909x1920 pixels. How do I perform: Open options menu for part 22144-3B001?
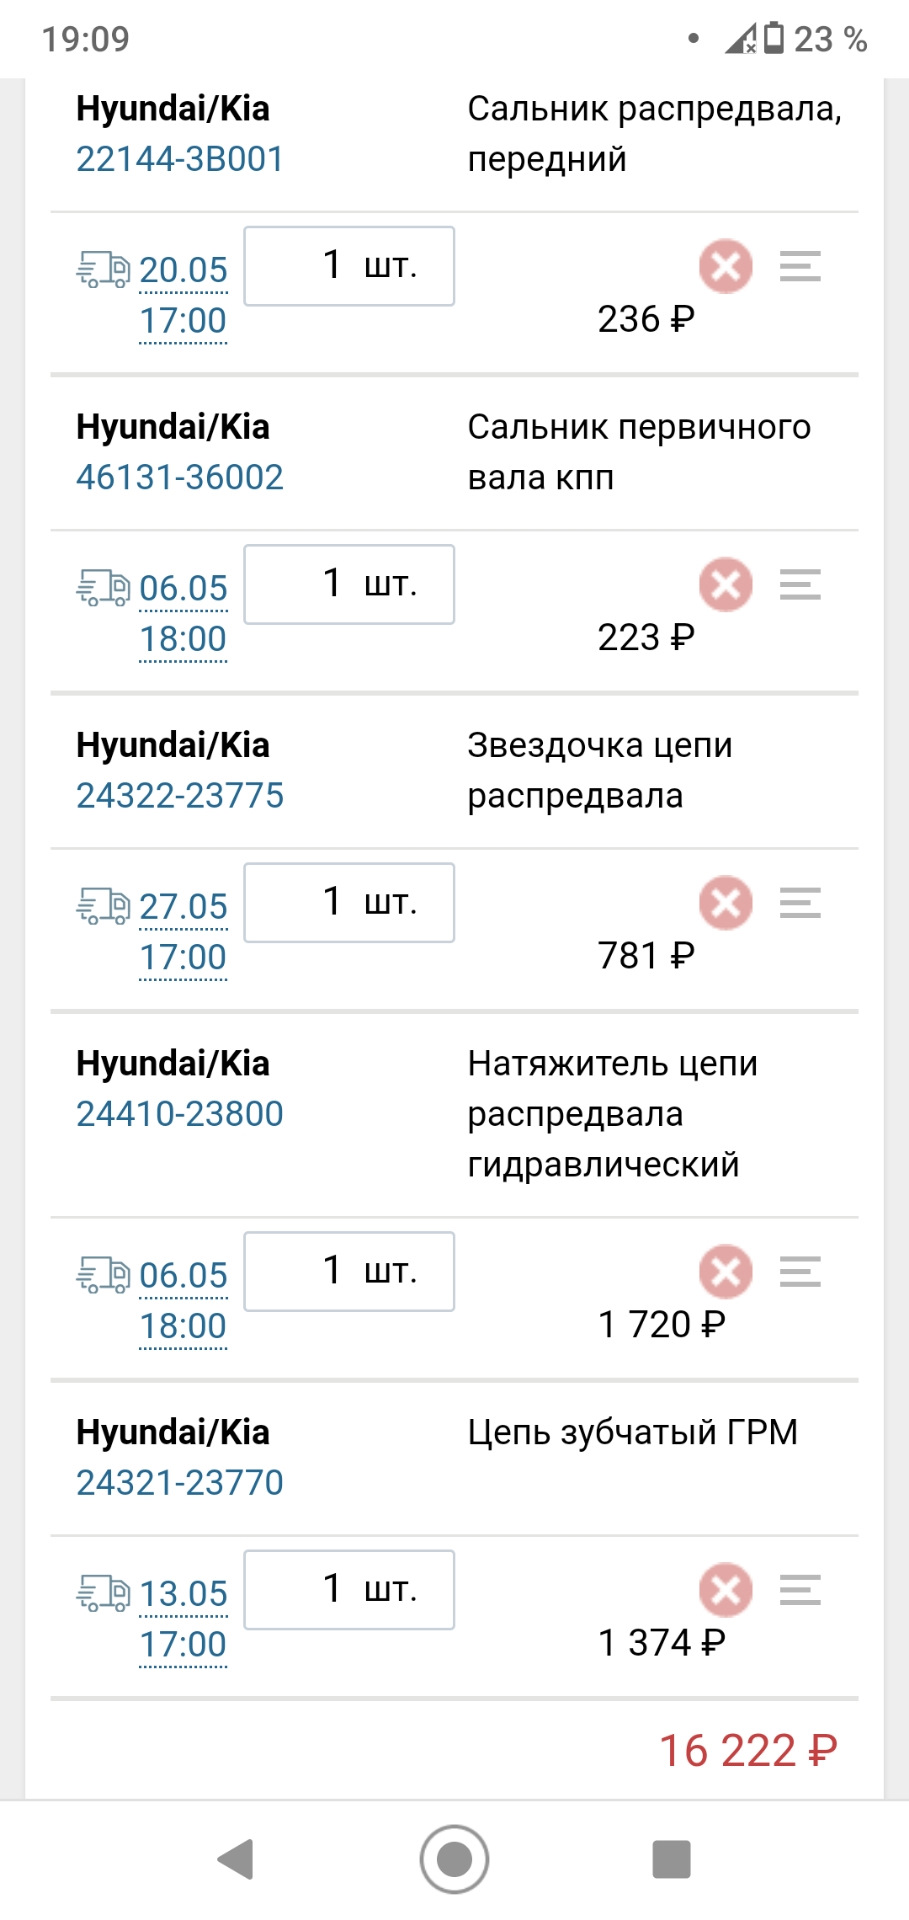[x=800, y=266]
